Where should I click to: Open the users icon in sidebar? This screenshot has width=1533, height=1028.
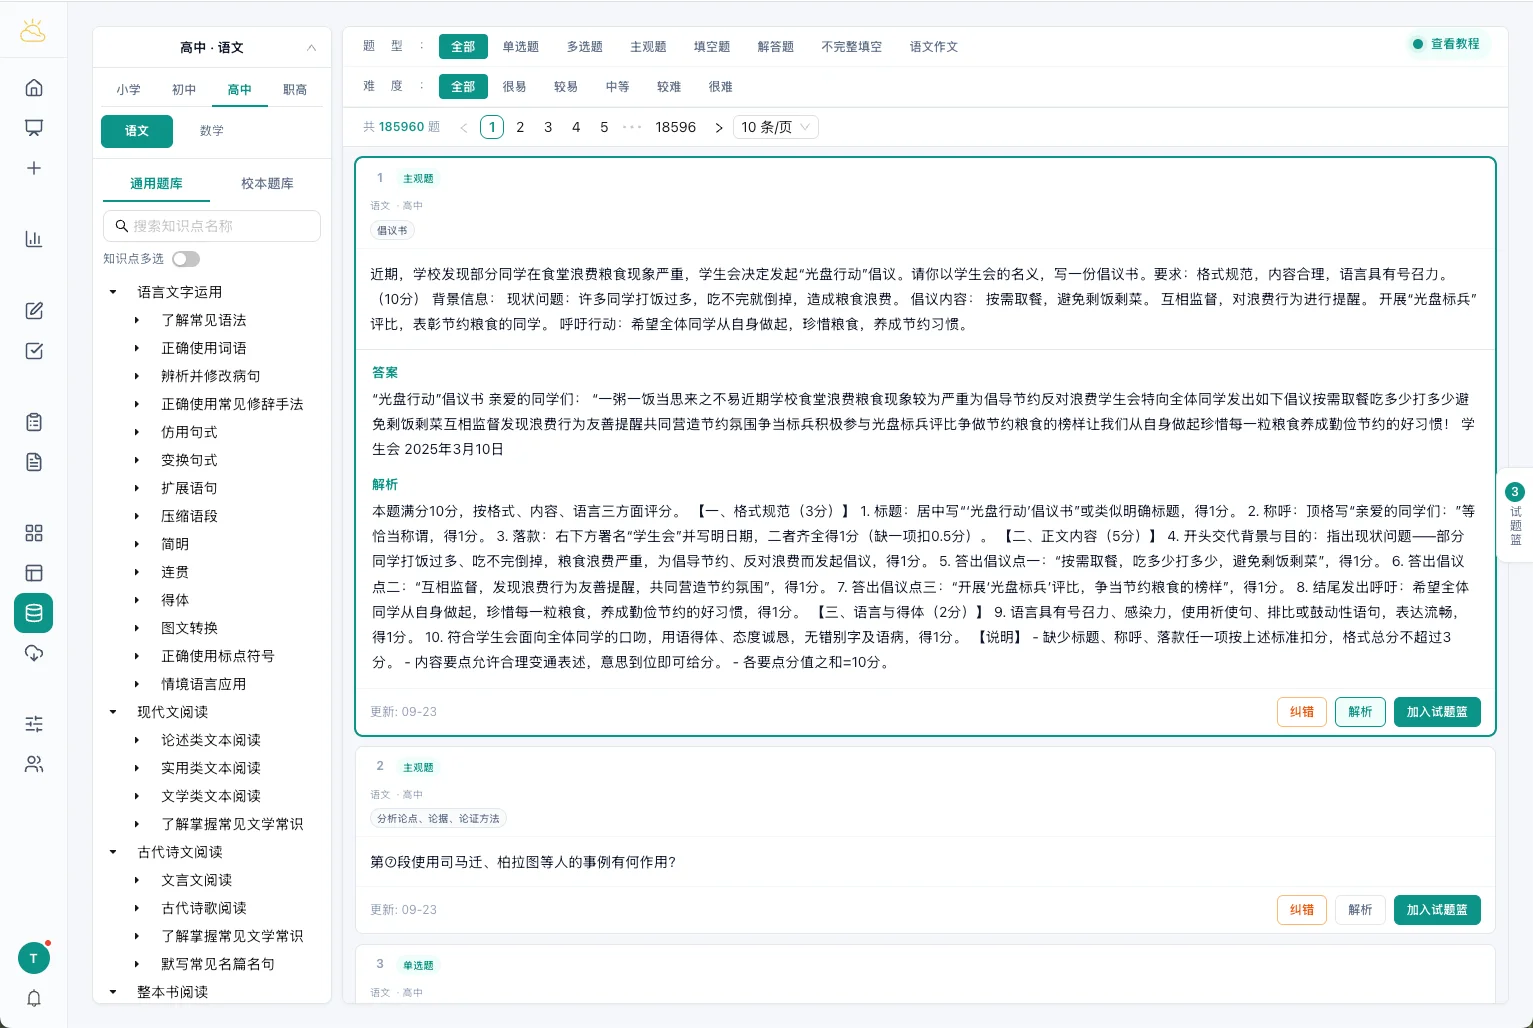click(x=34, y=764)
